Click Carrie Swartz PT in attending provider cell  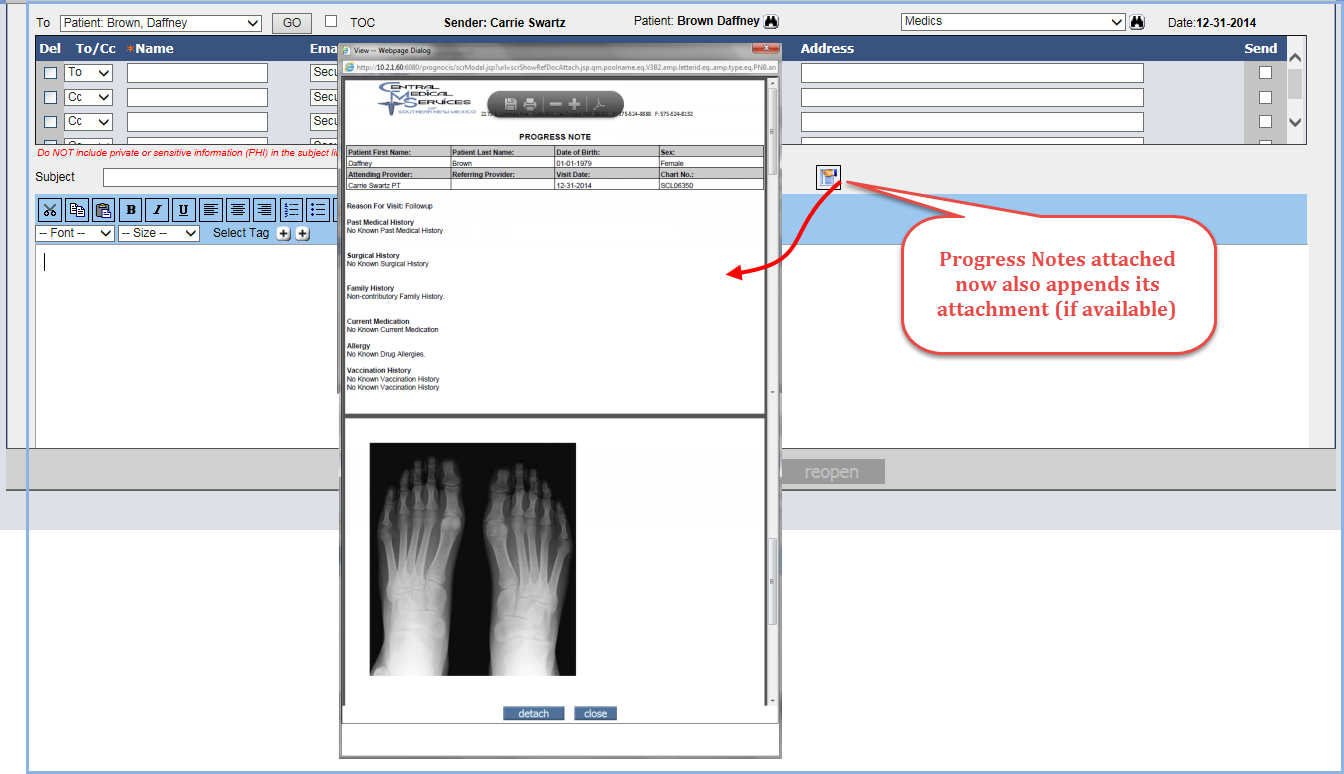click(x=372, y=185)
